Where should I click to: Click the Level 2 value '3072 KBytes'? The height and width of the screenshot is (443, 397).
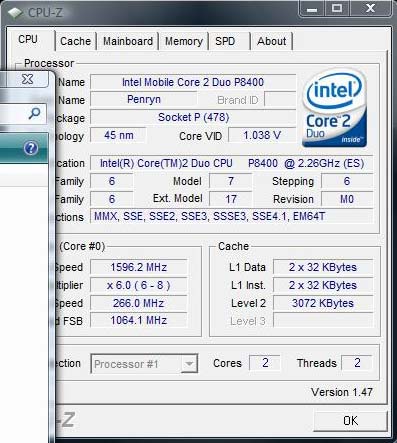[x=323, y=303]
